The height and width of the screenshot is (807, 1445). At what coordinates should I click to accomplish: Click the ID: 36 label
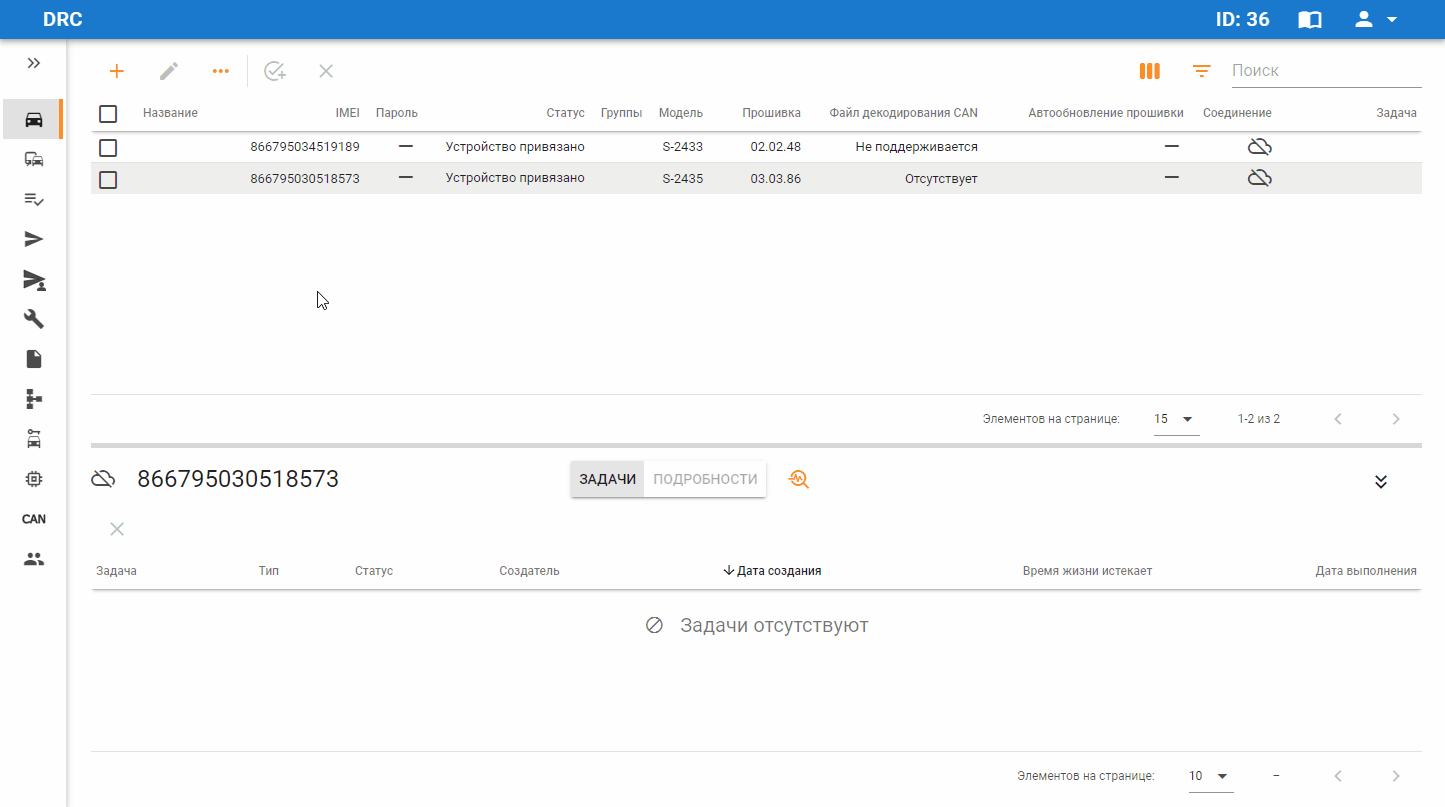pyautogui.click(x=1242, y=19)
